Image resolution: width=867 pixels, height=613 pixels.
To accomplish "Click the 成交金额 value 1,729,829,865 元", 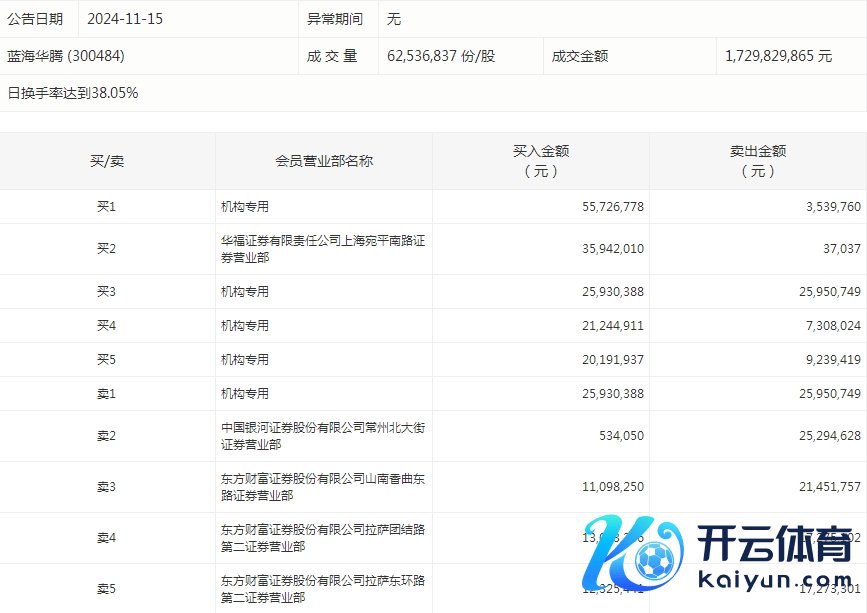I will pos(778,56).
